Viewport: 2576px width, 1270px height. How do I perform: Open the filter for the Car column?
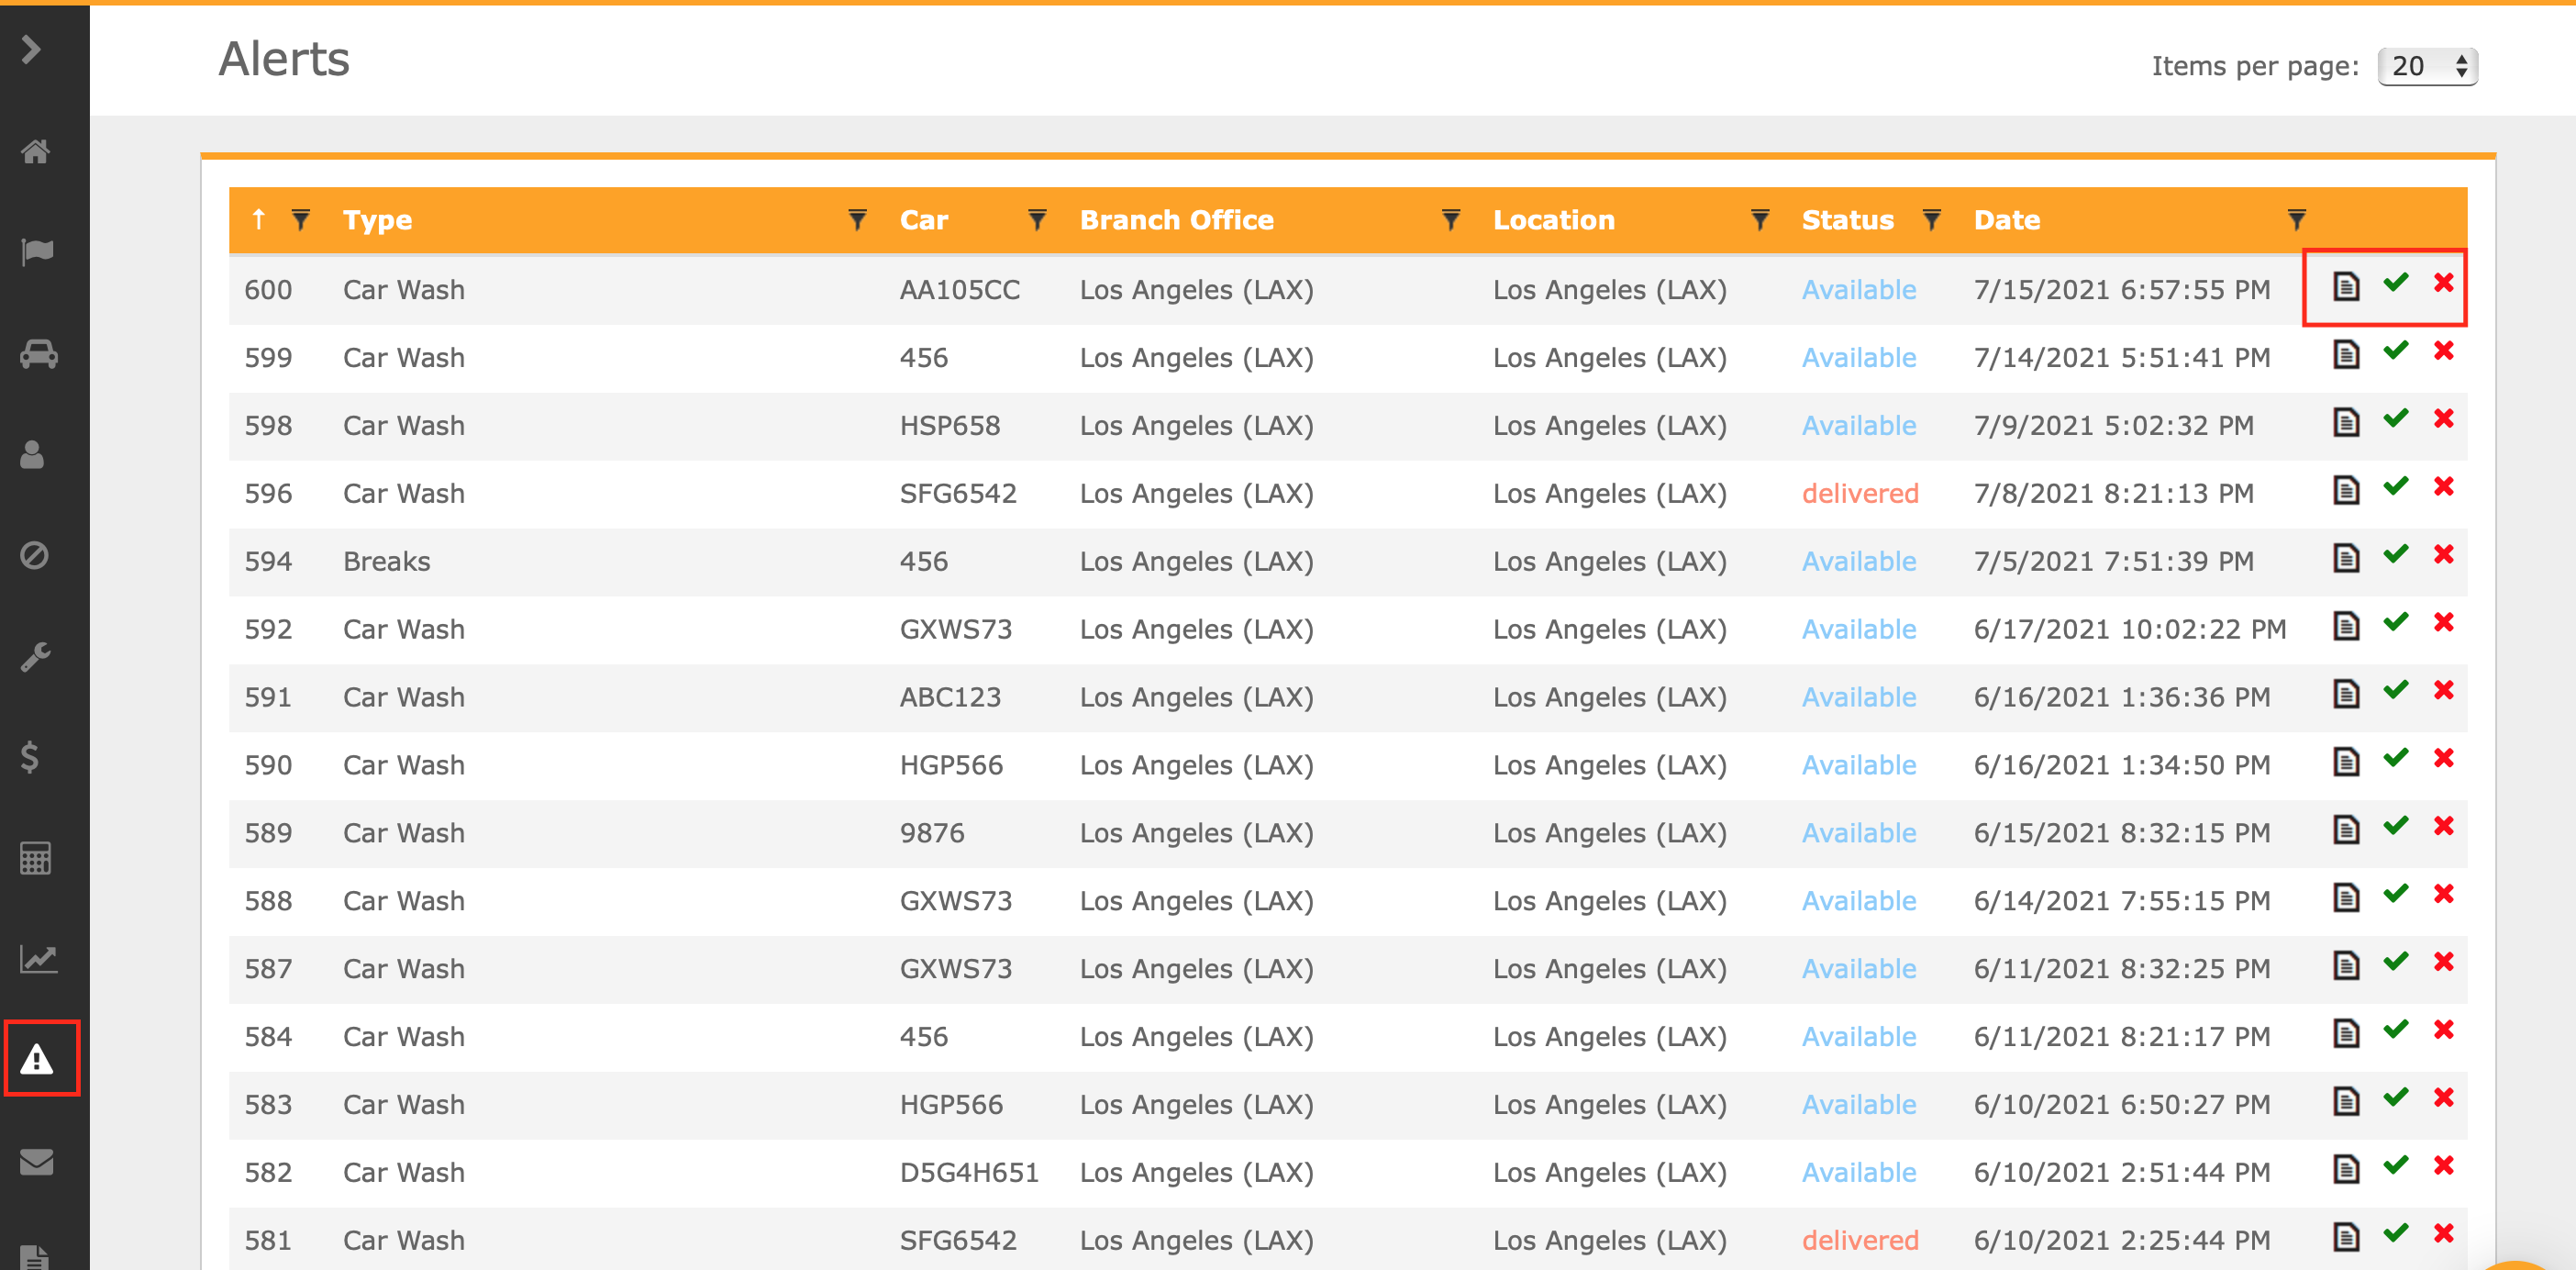tap(1037, 219)
